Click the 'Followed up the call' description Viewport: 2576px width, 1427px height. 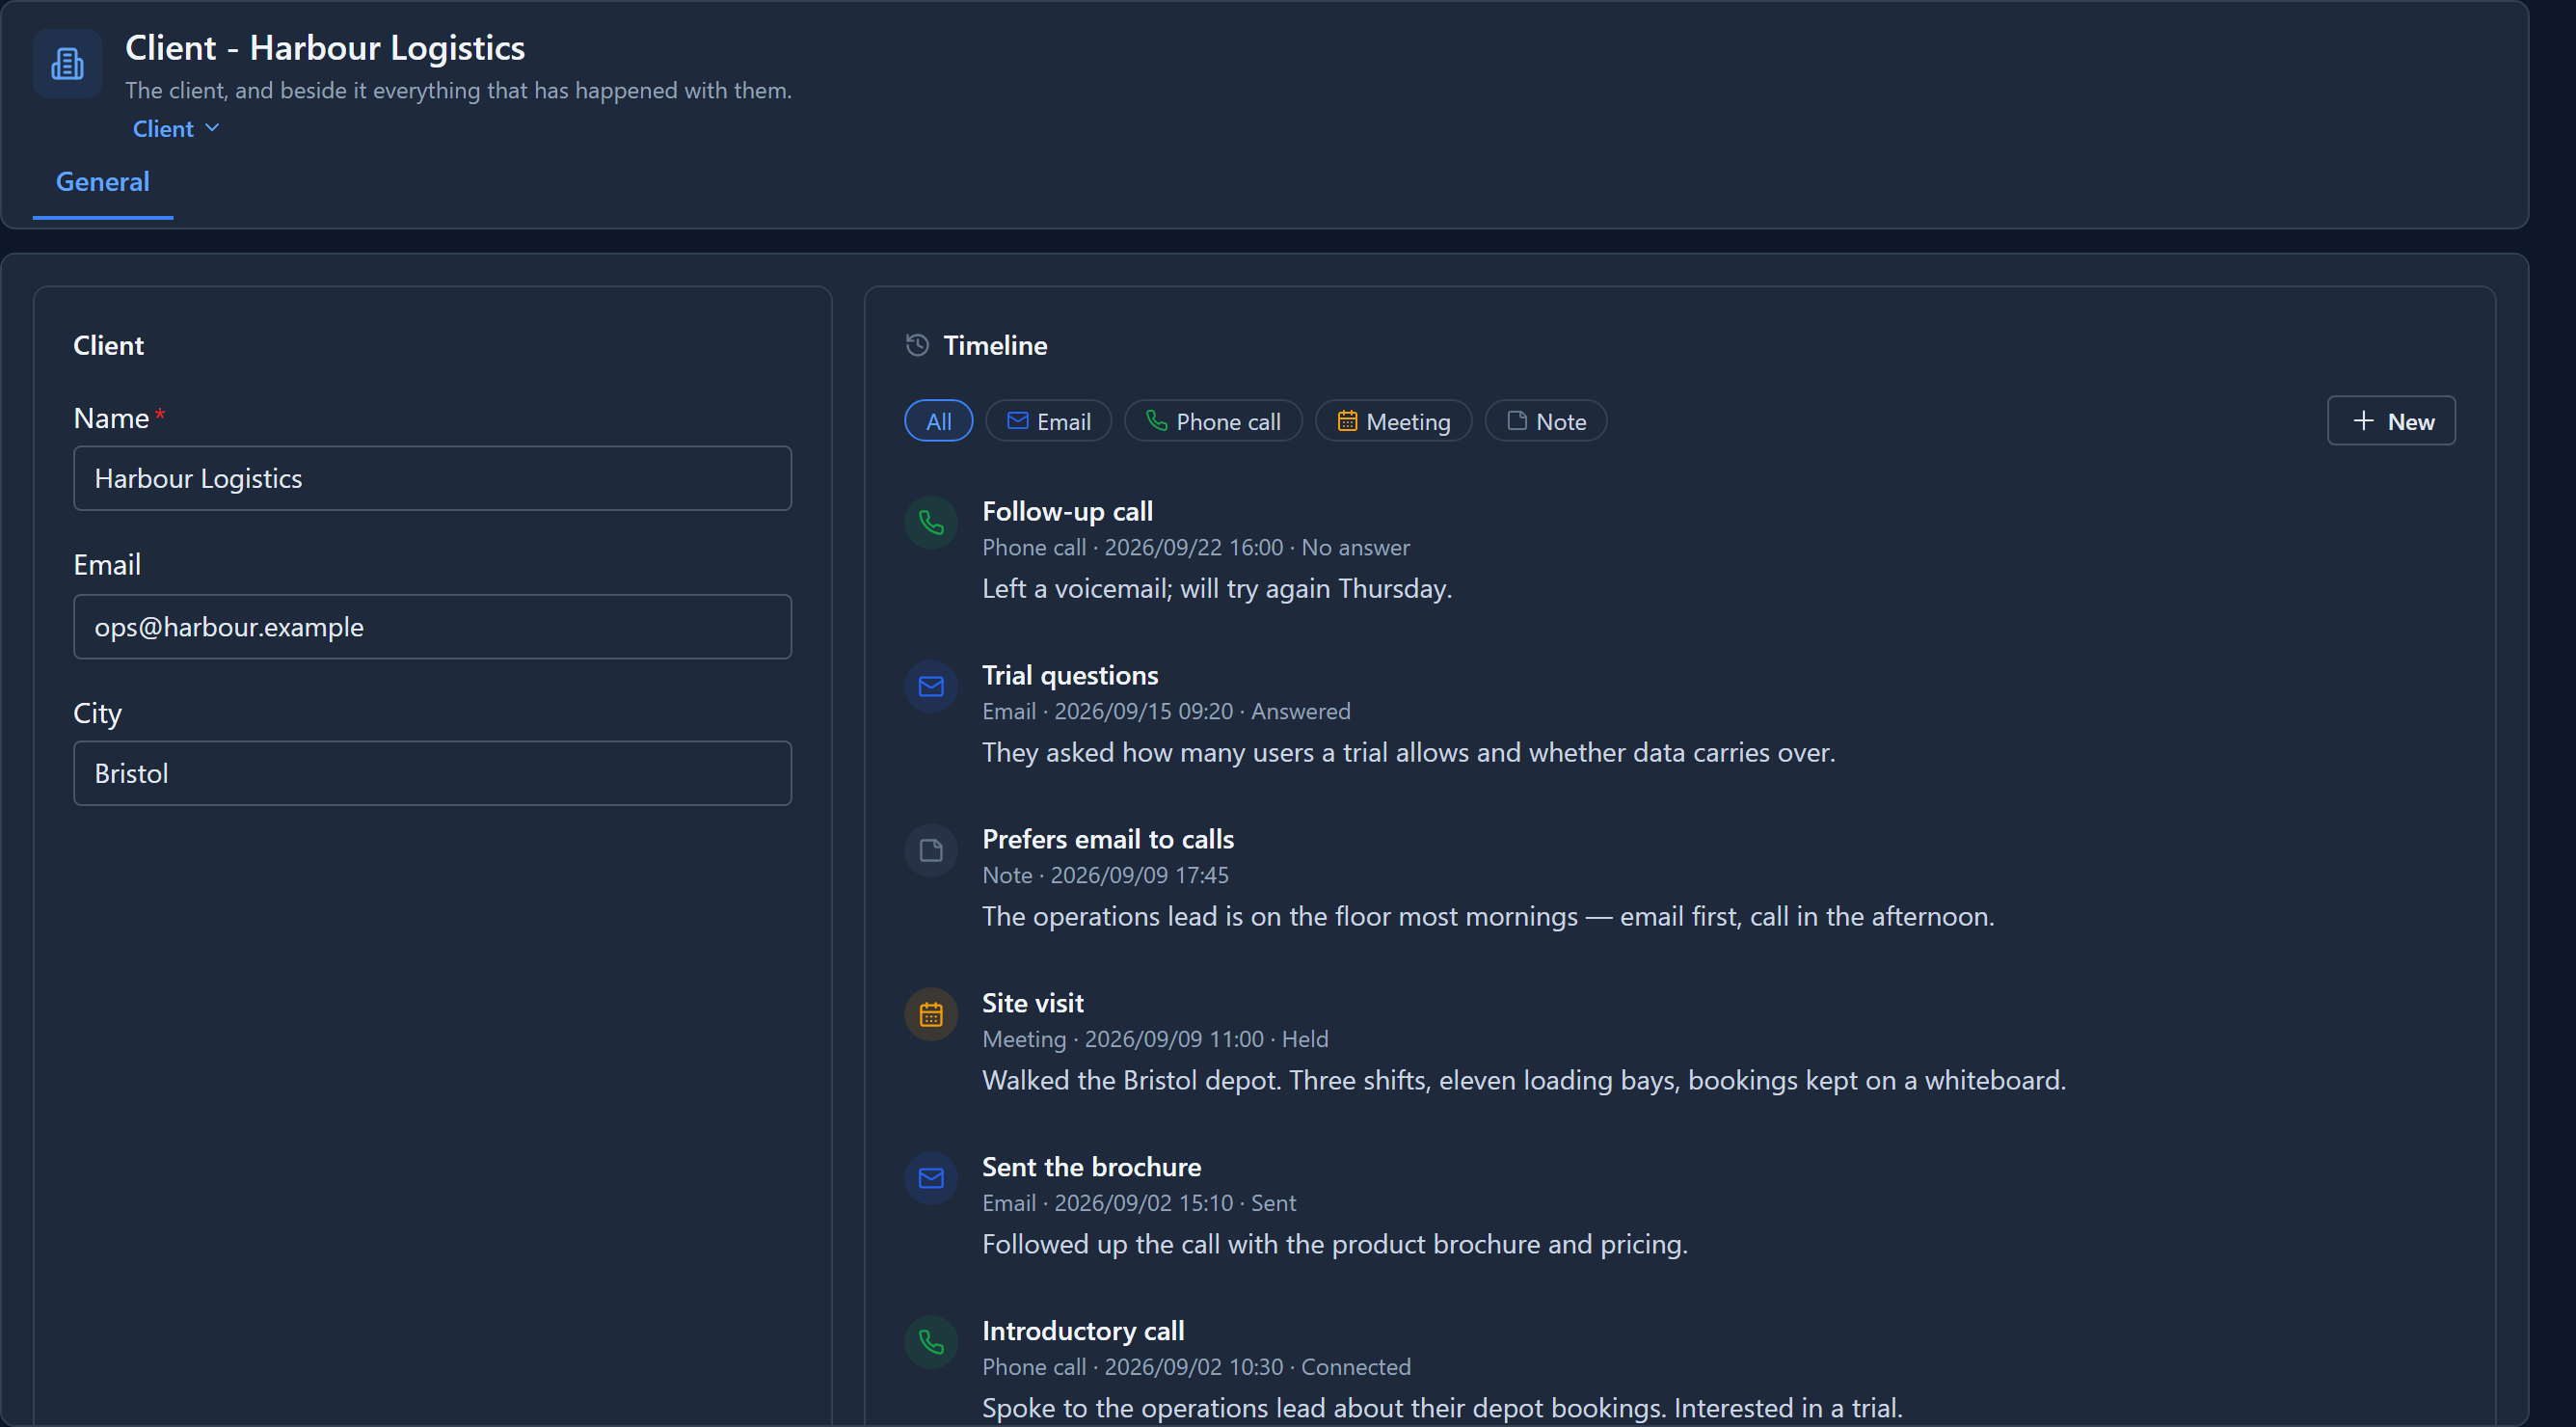[x=1335, y=1245]
